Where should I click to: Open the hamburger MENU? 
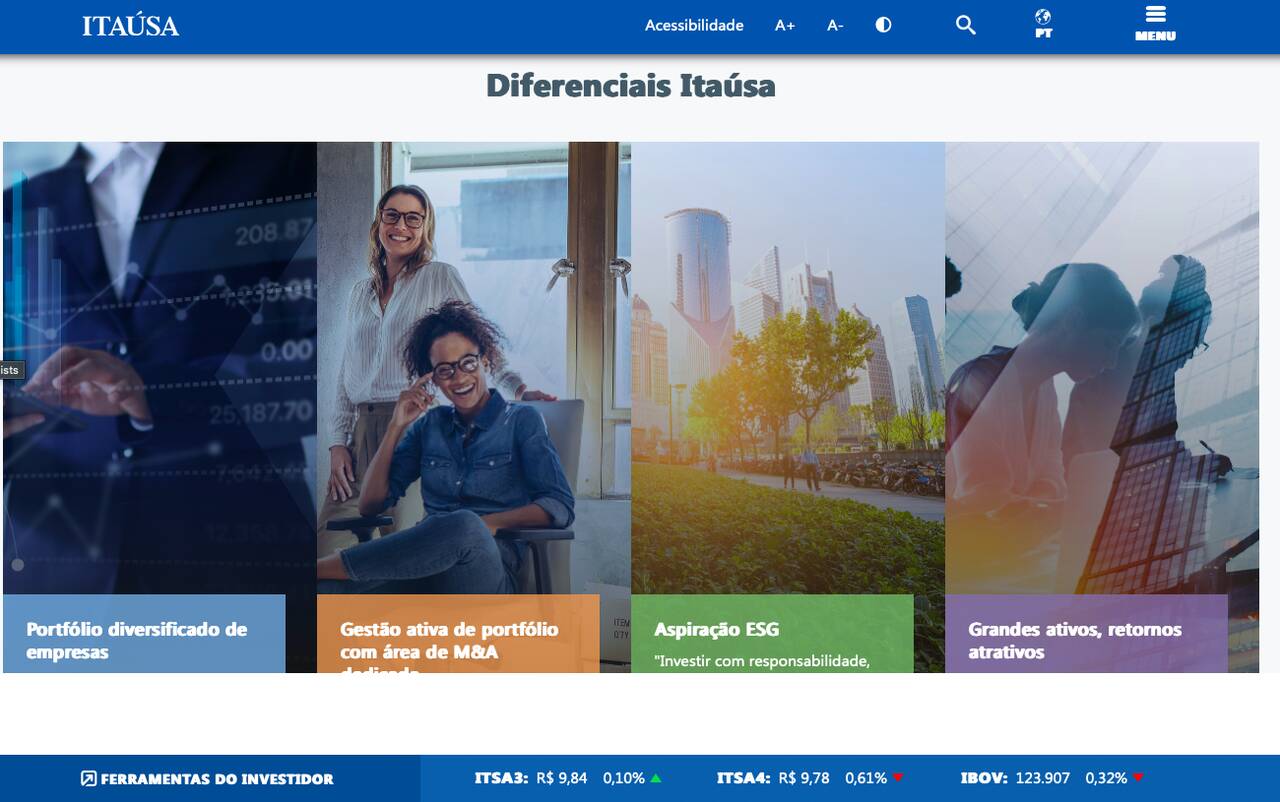[x=1155, y=24]
